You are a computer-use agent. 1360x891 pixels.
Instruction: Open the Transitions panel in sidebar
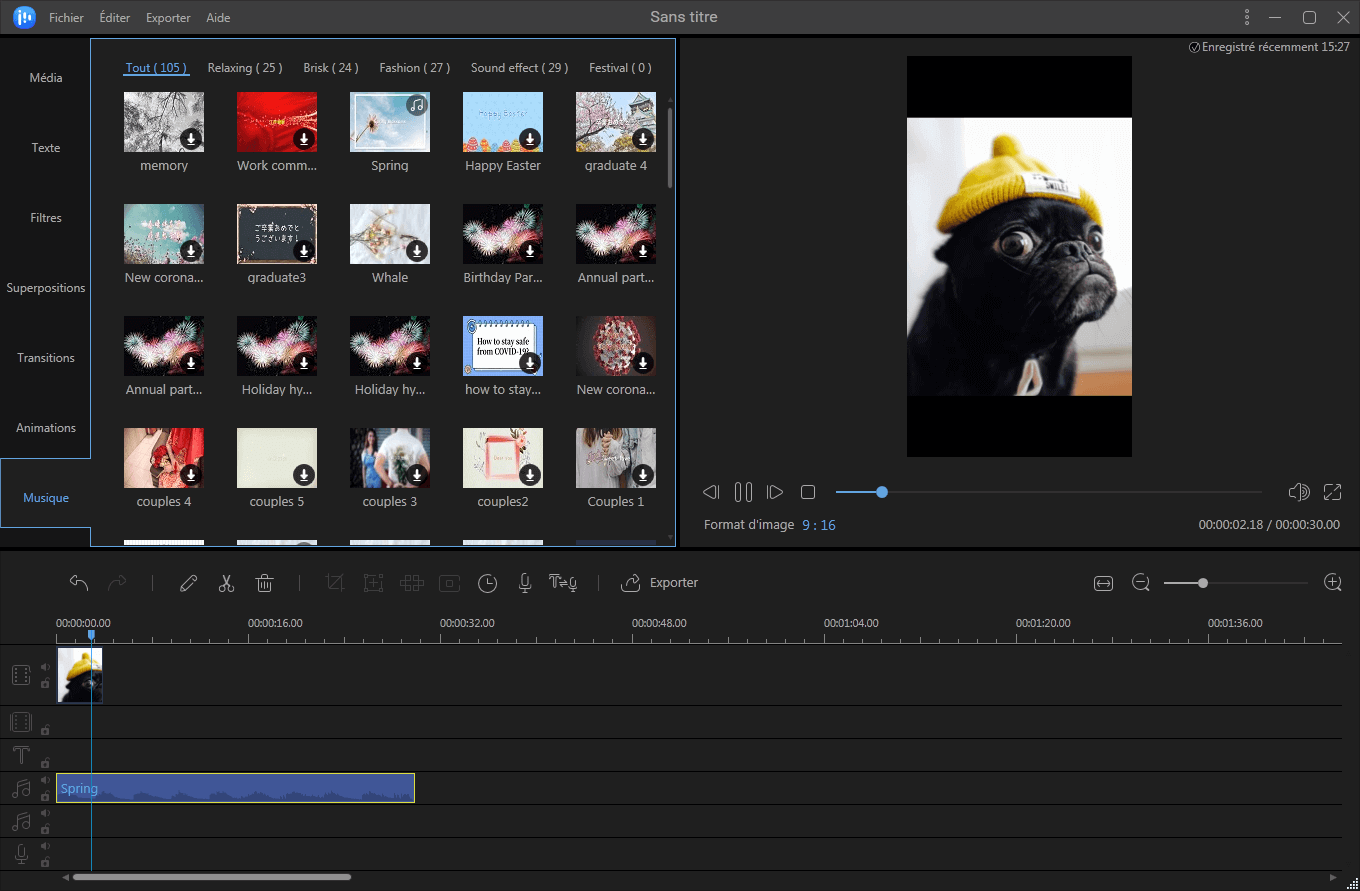point(46,358)
